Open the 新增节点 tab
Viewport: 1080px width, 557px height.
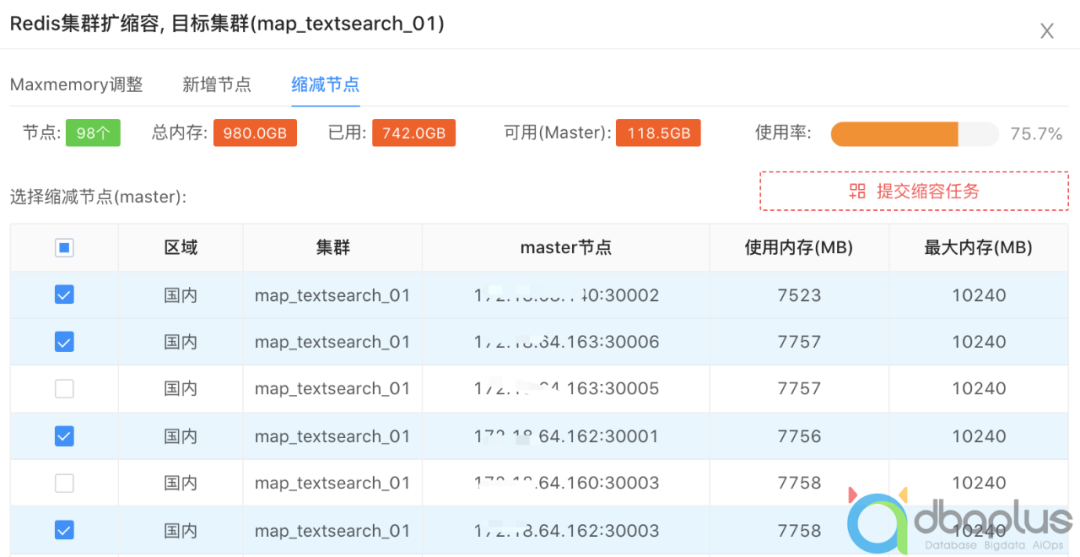[x=217, y=85]
